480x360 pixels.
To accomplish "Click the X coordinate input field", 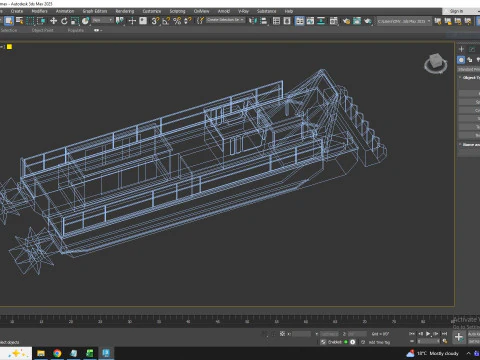I will pos(301,334).
